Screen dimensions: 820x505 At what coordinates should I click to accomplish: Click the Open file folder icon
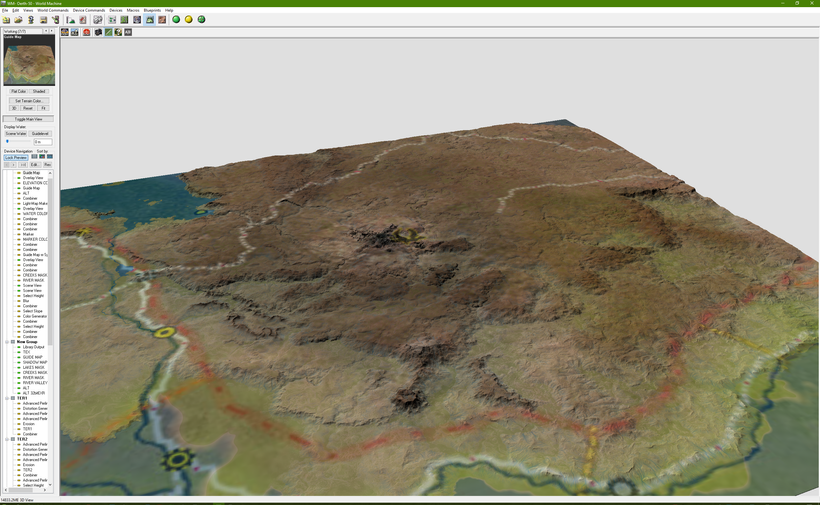tap(18, 19)
